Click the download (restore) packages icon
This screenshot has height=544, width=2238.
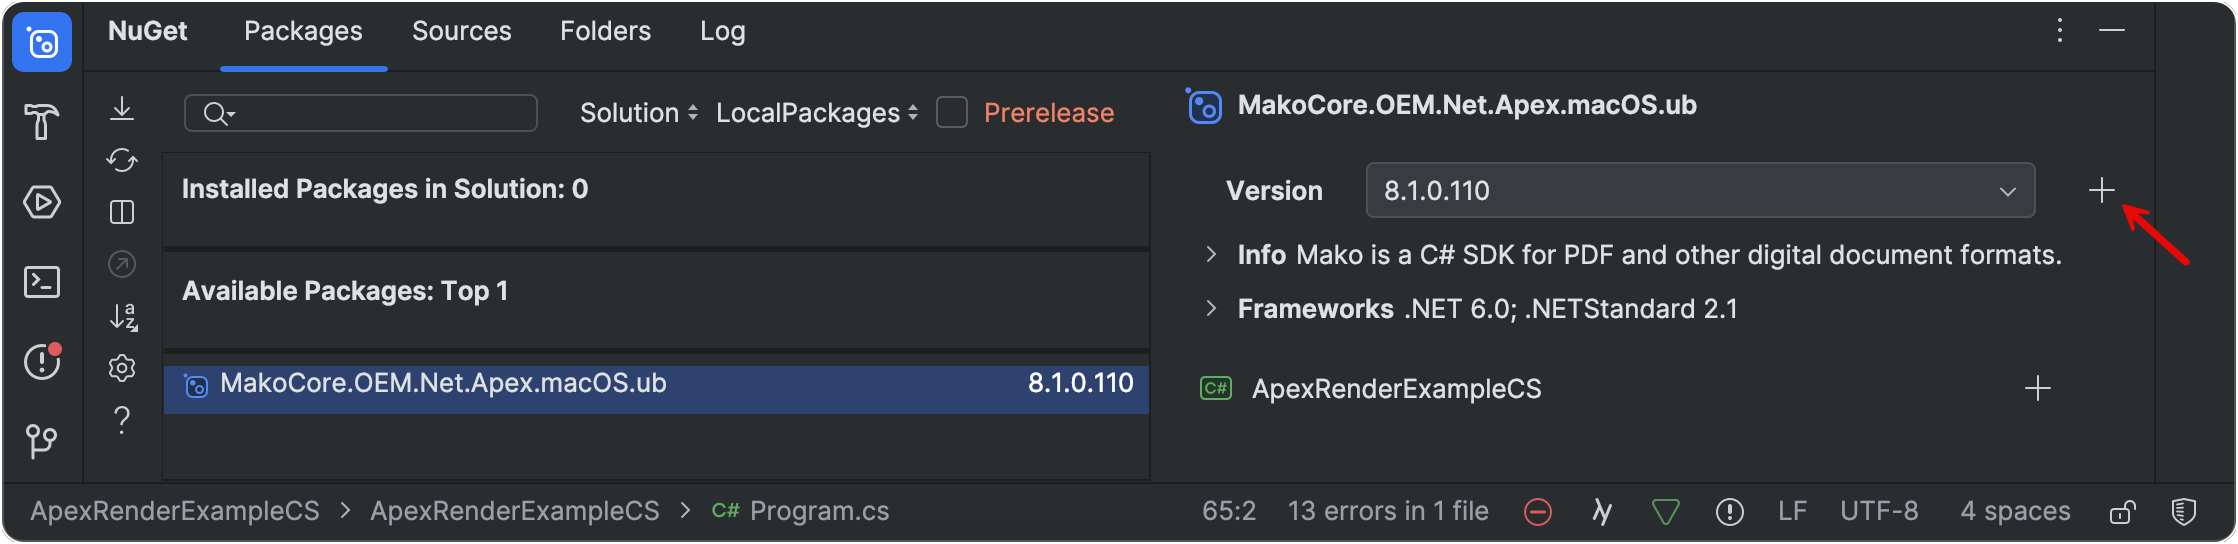(122, 108)
